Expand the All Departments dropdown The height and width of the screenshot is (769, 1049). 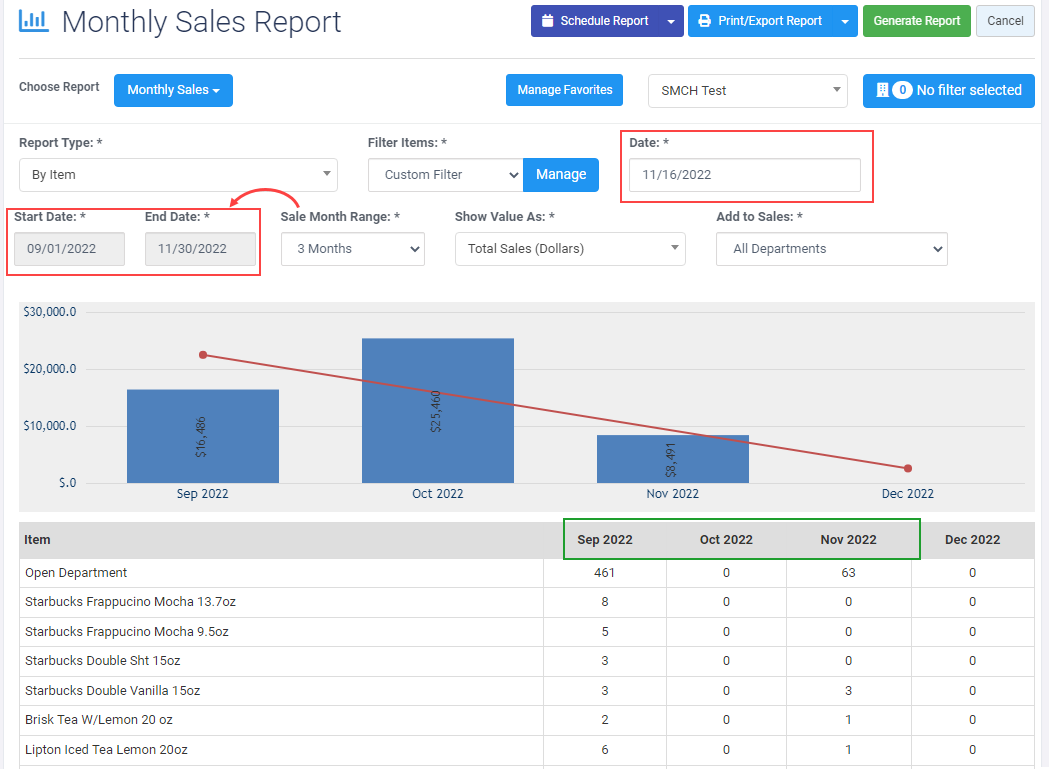point(832,249)
